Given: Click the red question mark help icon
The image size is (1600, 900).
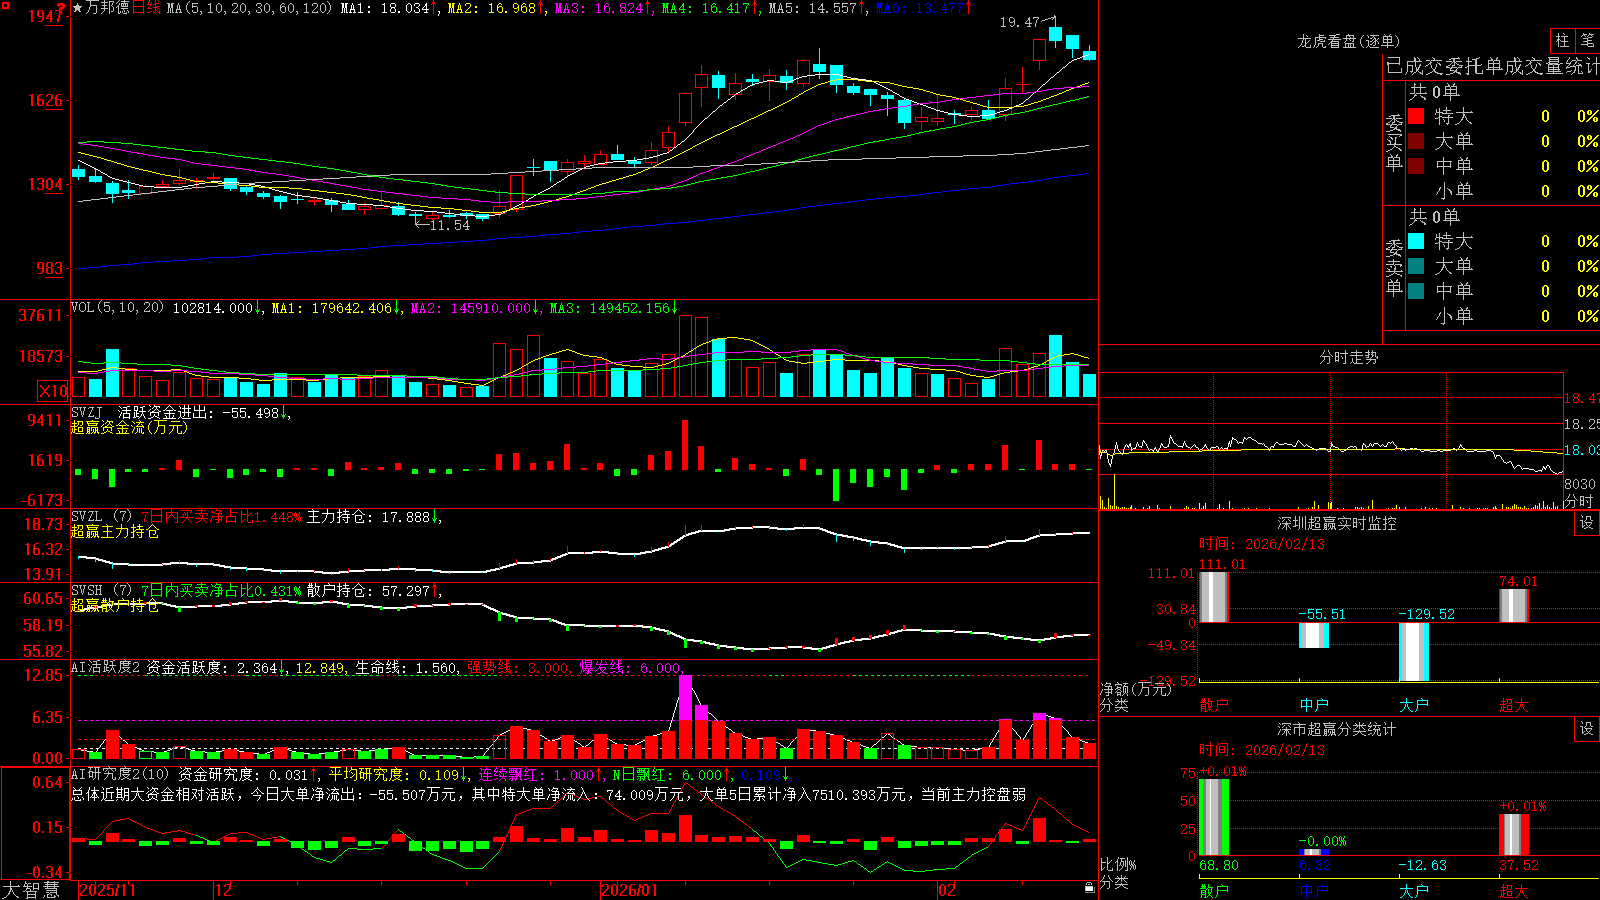Looking at the screenshot, I should tap(63, 7).
